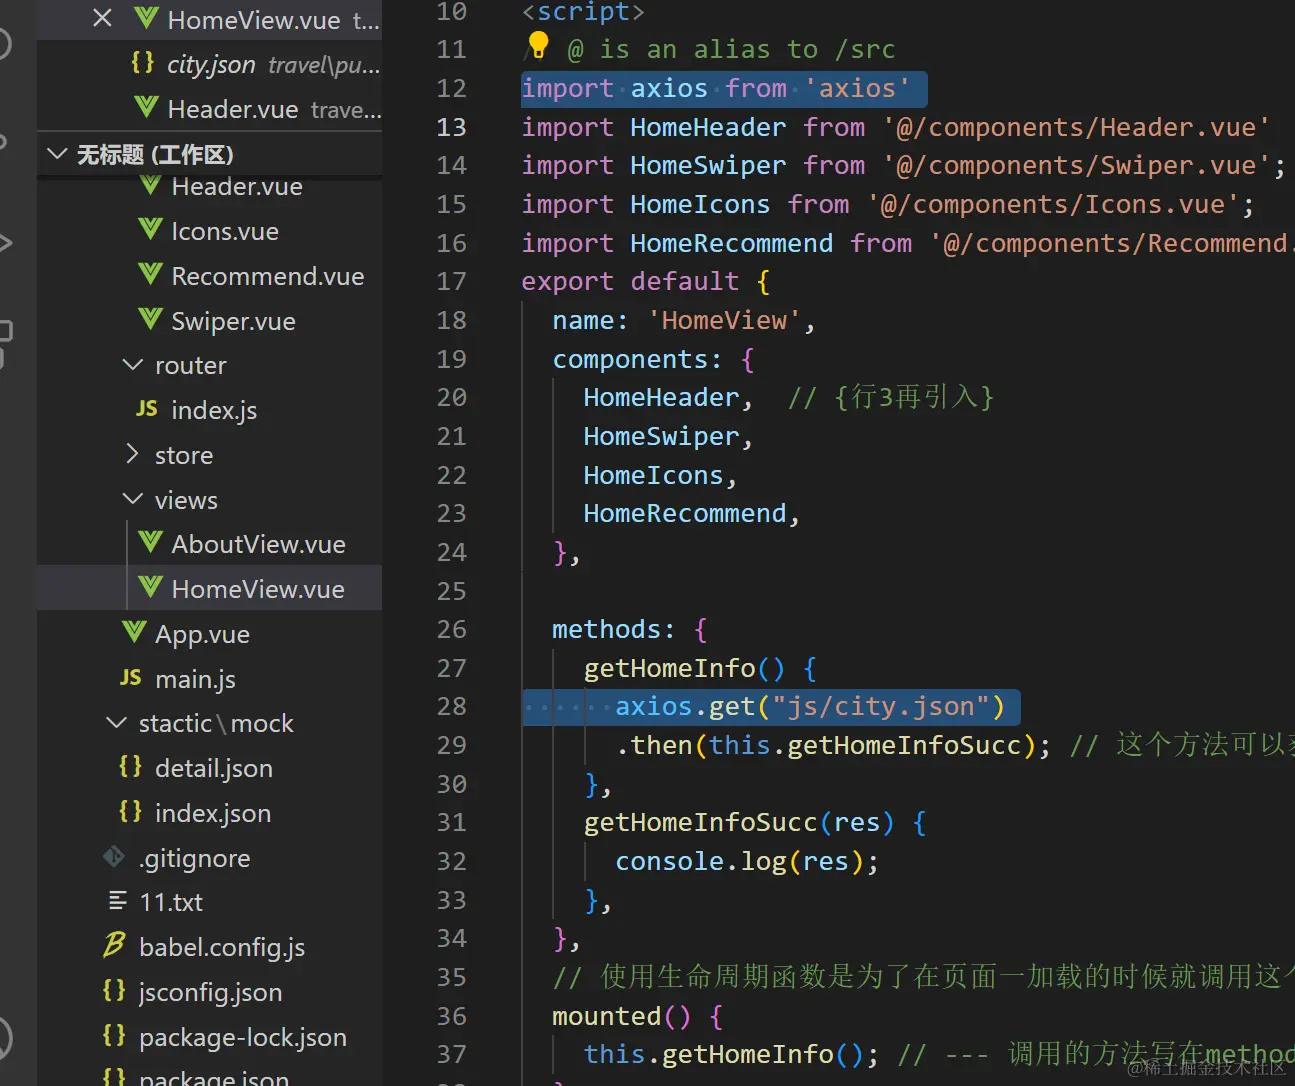Click the text file icon beside 11.txt
The height and width of the screenshot is (1086, 1295).
coord(118,901)
